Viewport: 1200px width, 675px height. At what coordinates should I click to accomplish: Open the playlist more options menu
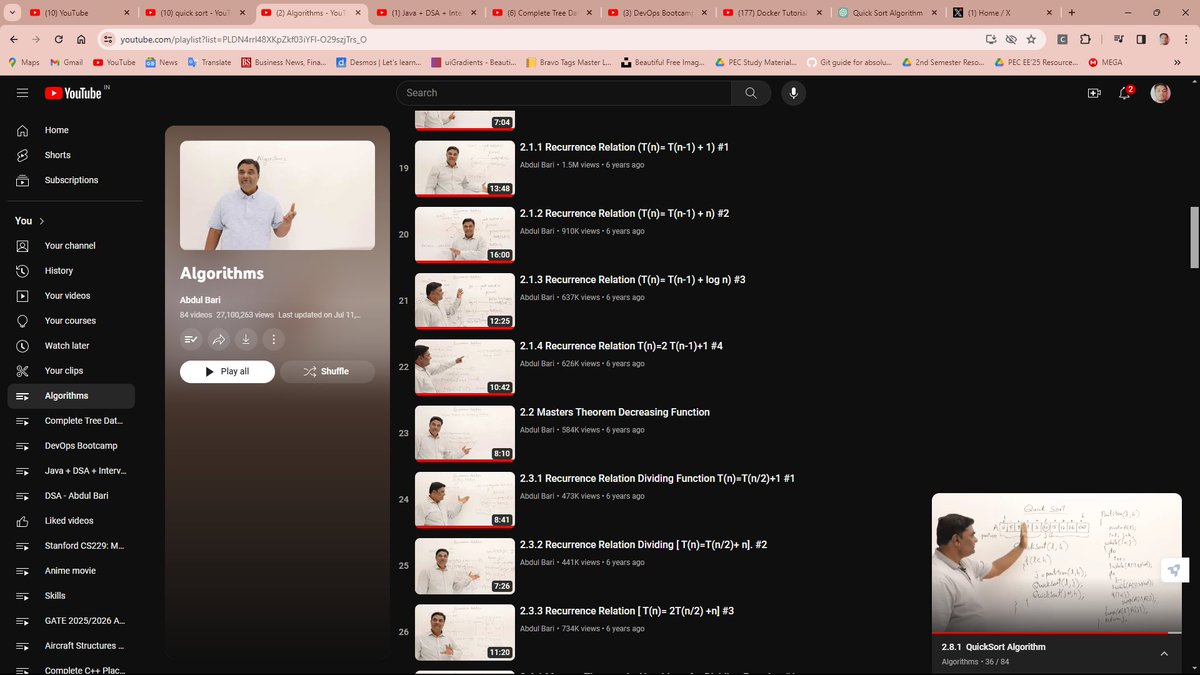[273, 339]
